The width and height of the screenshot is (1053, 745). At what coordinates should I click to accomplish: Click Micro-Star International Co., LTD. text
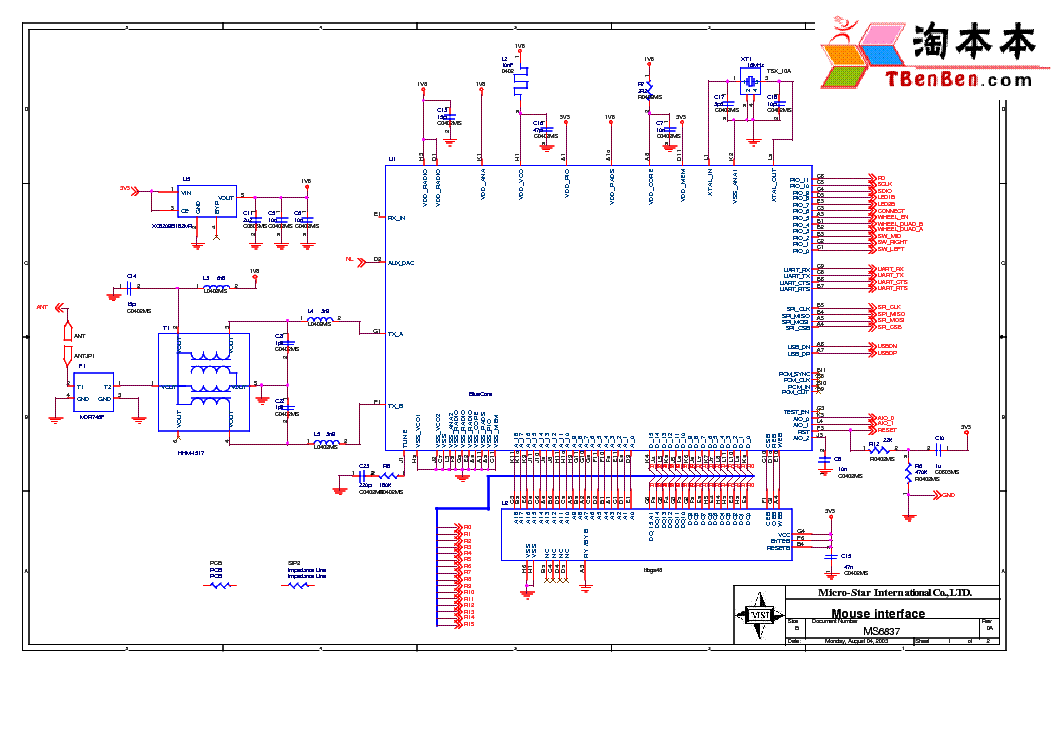[878, 593]
